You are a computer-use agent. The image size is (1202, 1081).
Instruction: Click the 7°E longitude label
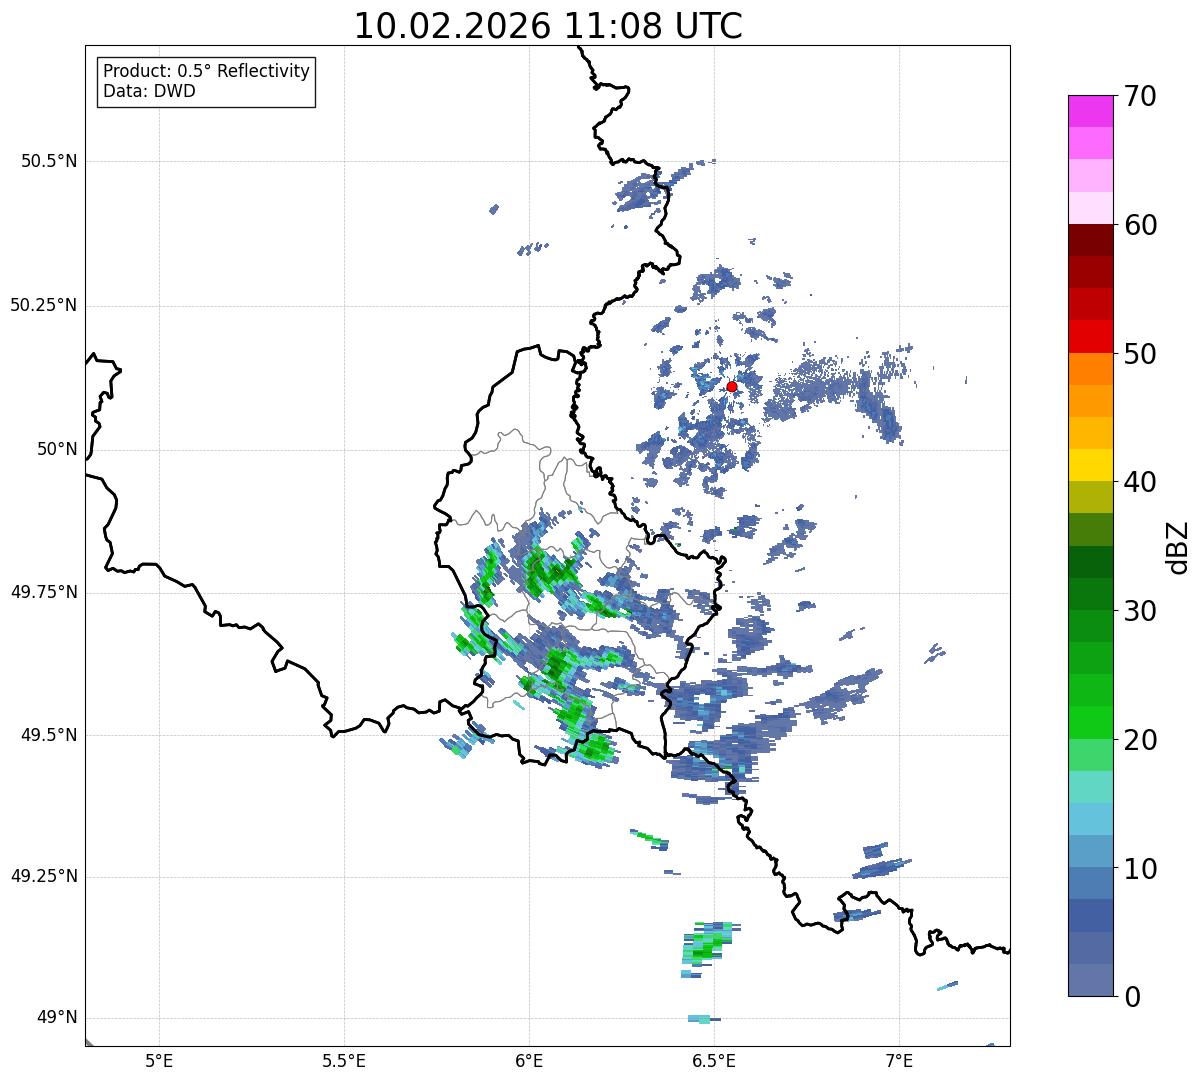tap(899, 1061)
